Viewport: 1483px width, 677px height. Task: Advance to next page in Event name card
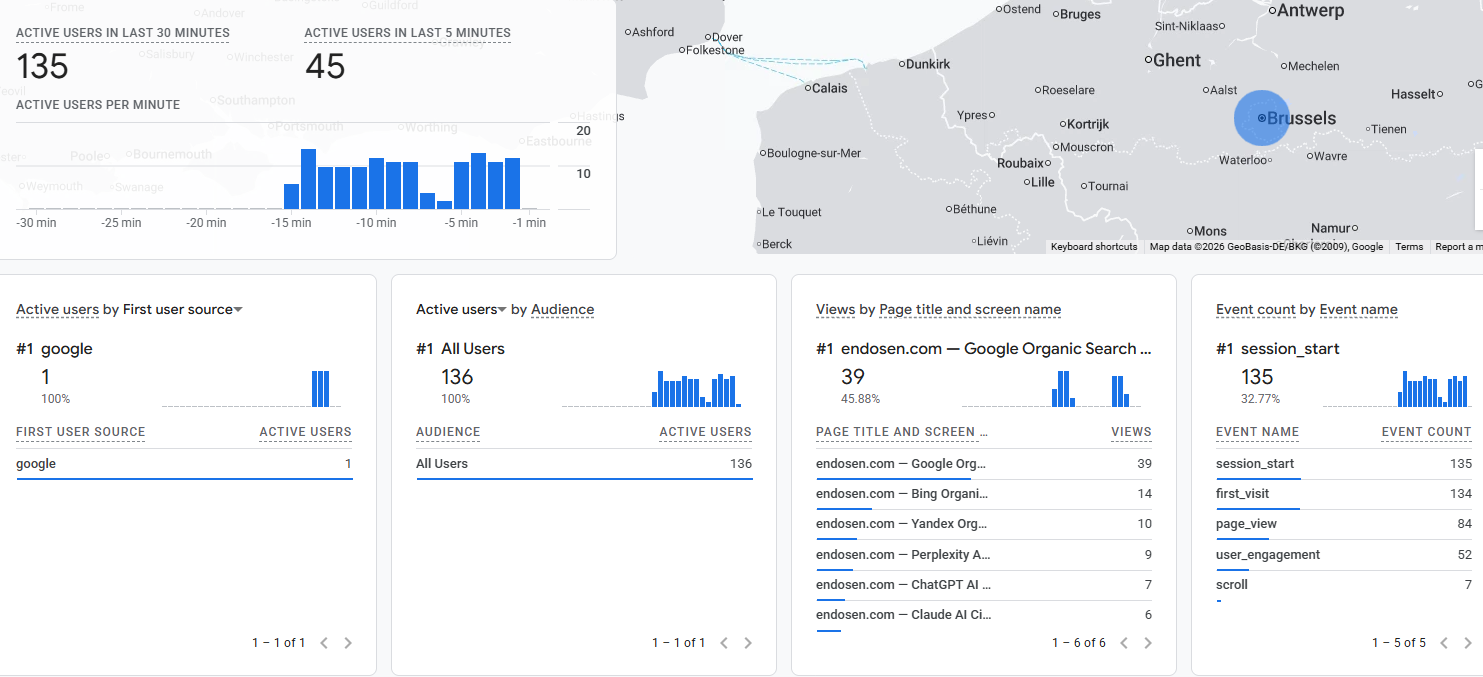click(x=1468, y=643)
